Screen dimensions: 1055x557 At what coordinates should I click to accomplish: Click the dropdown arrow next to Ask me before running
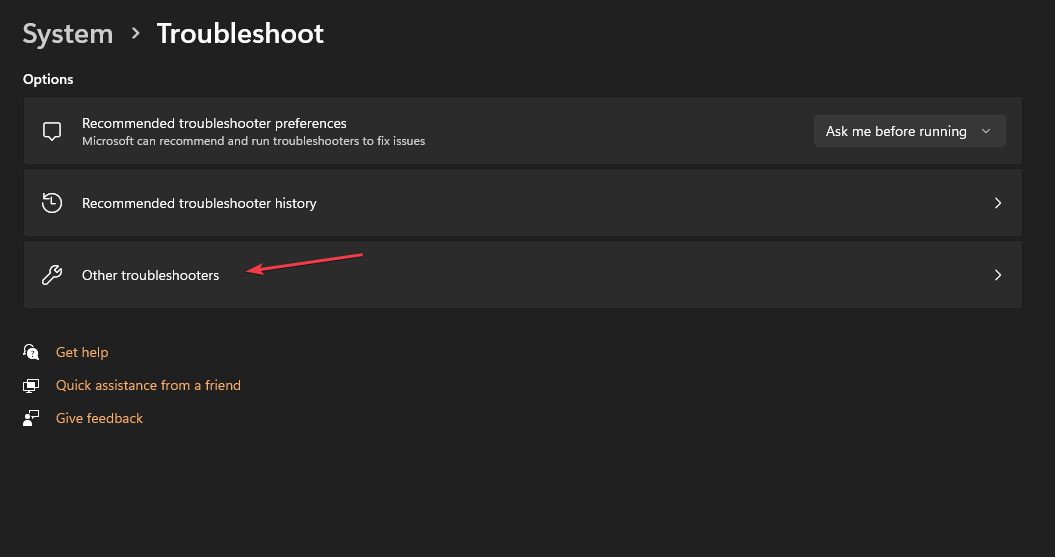coord(986,131)
